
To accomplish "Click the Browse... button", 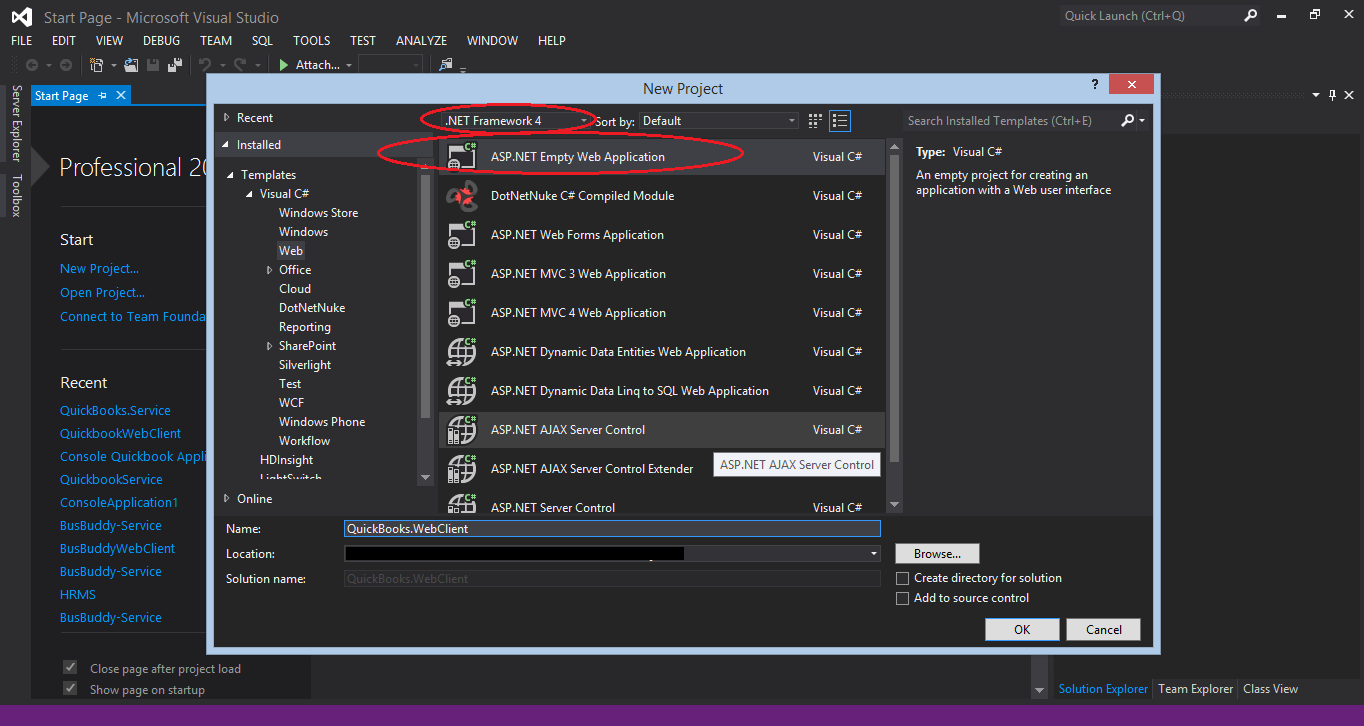I will coord(937,553).
